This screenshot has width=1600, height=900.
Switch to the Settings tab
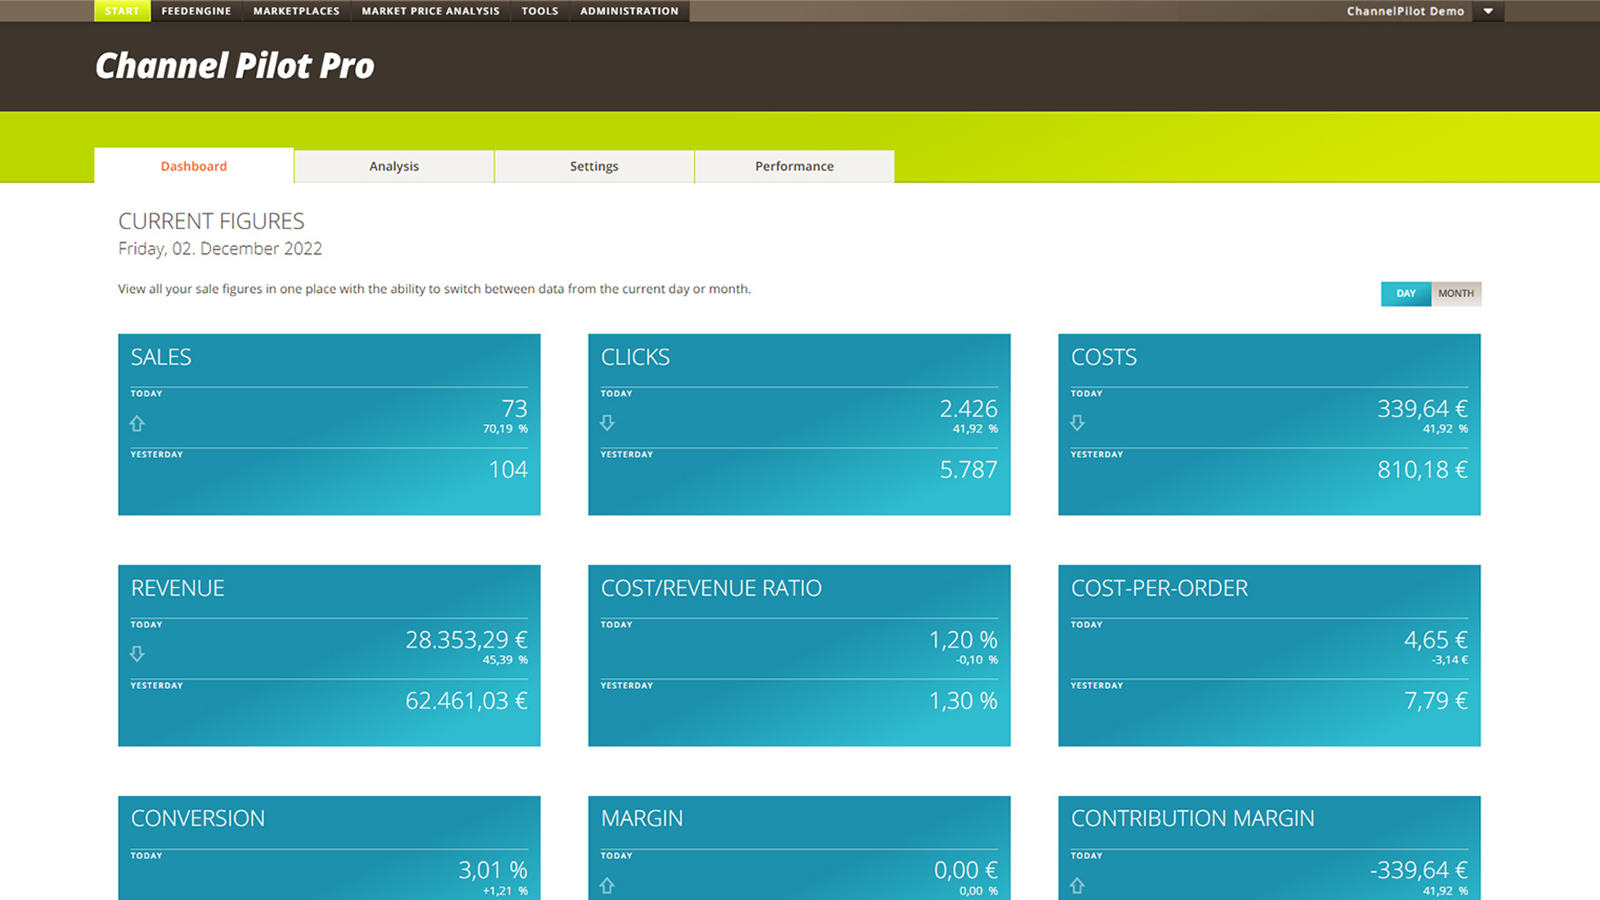[x=594, y=166]
